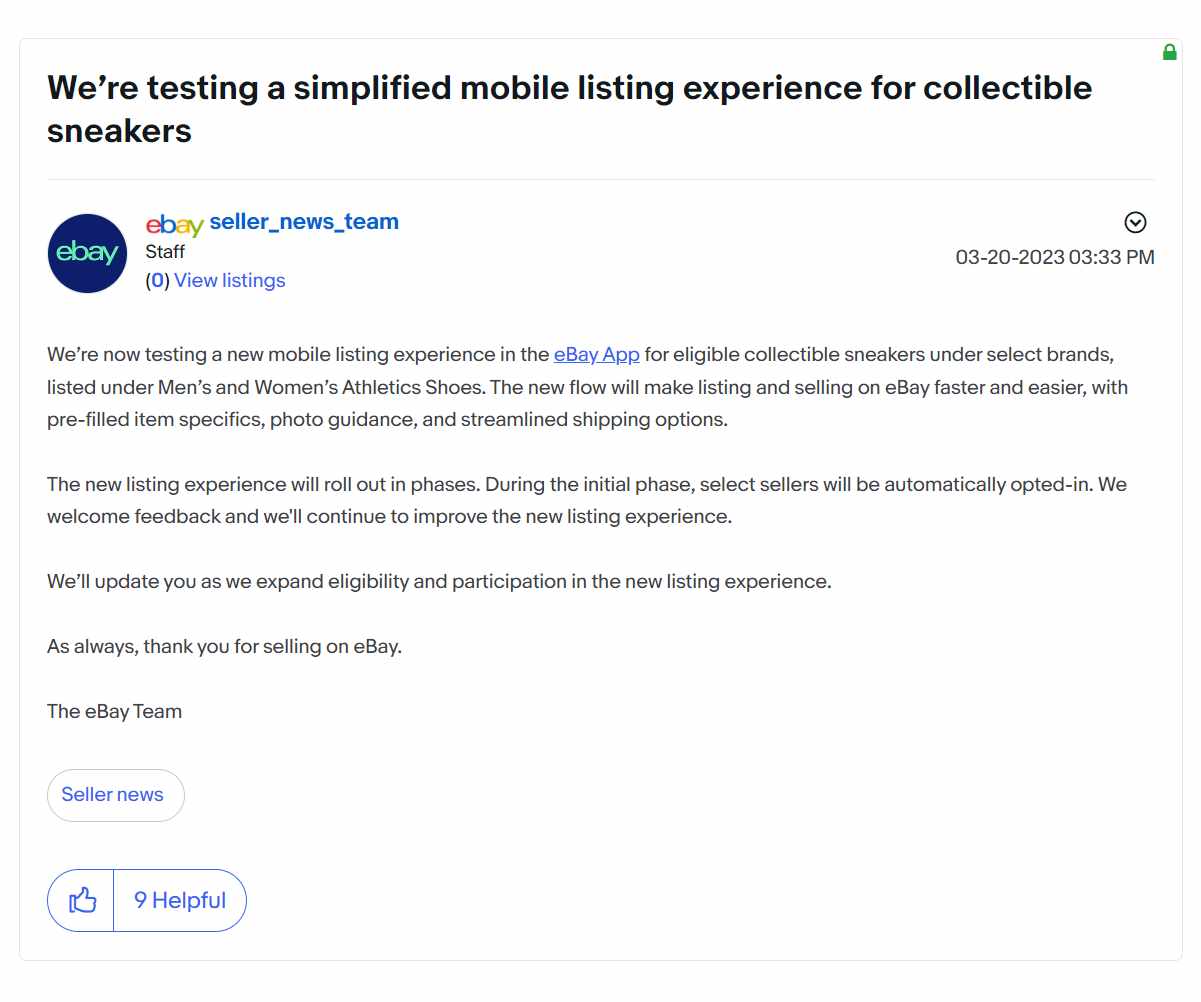Click the 'As always, thank you' line
Image resolution: width=1201 pixels, height=1002 pixels.
224,646
